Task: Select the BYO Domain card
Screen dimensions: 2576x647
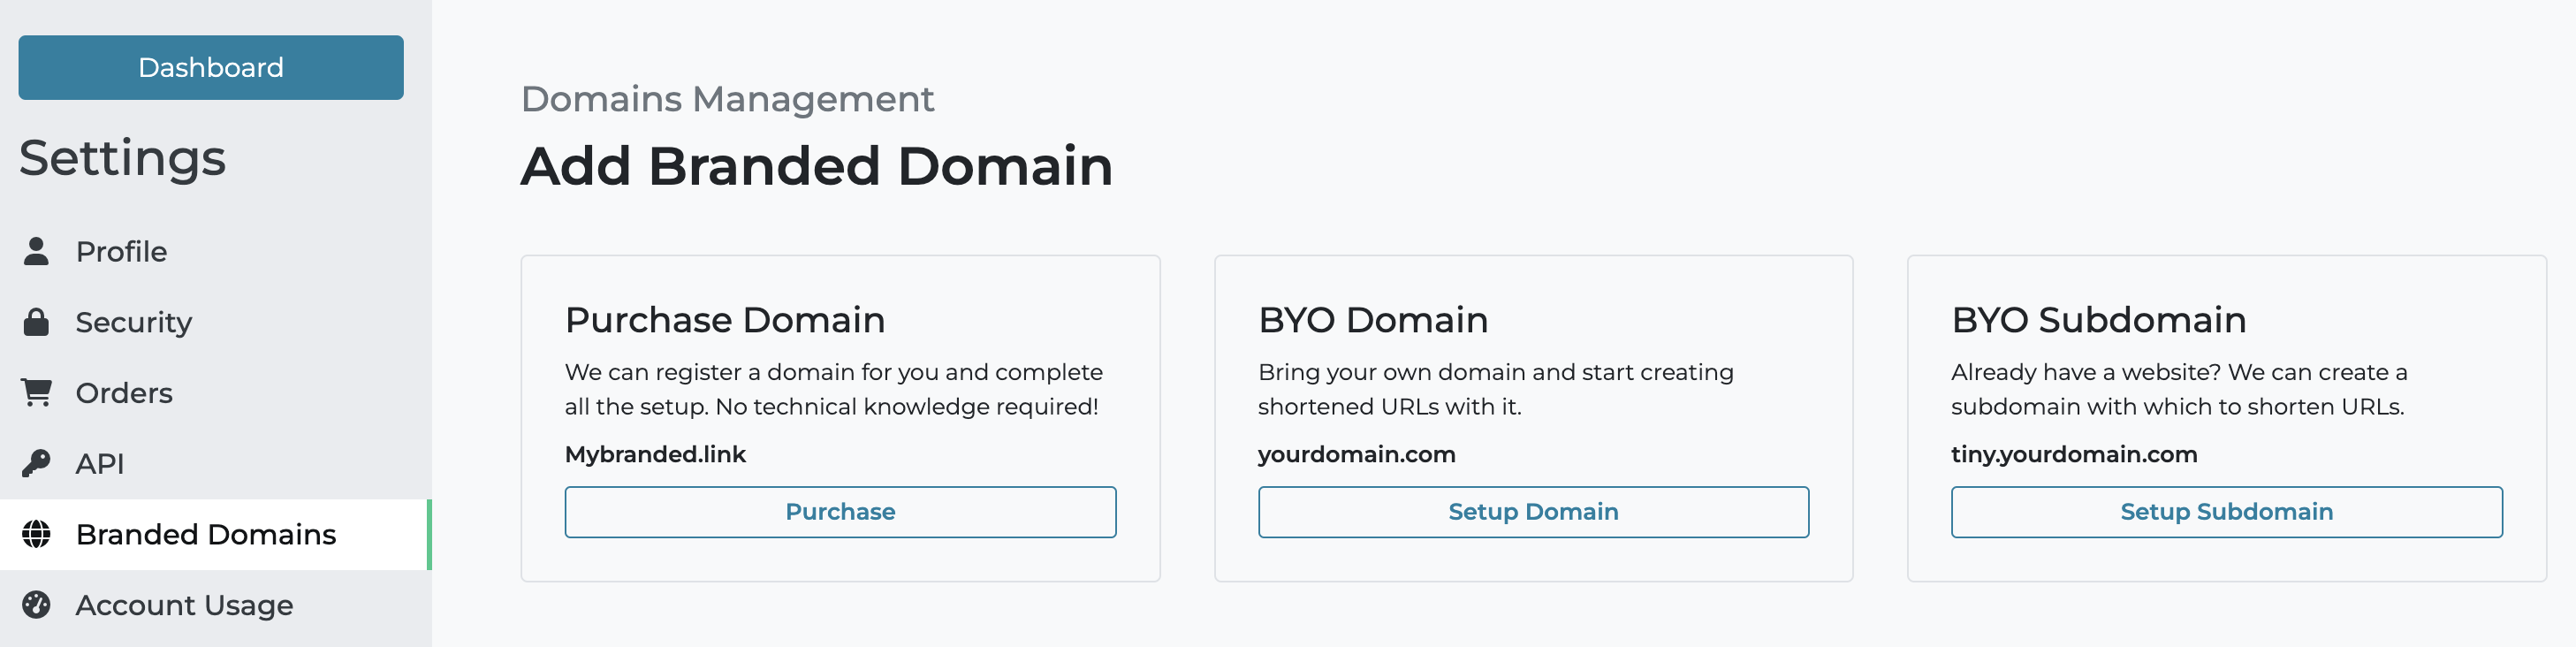Action: tap(1533, 418)
